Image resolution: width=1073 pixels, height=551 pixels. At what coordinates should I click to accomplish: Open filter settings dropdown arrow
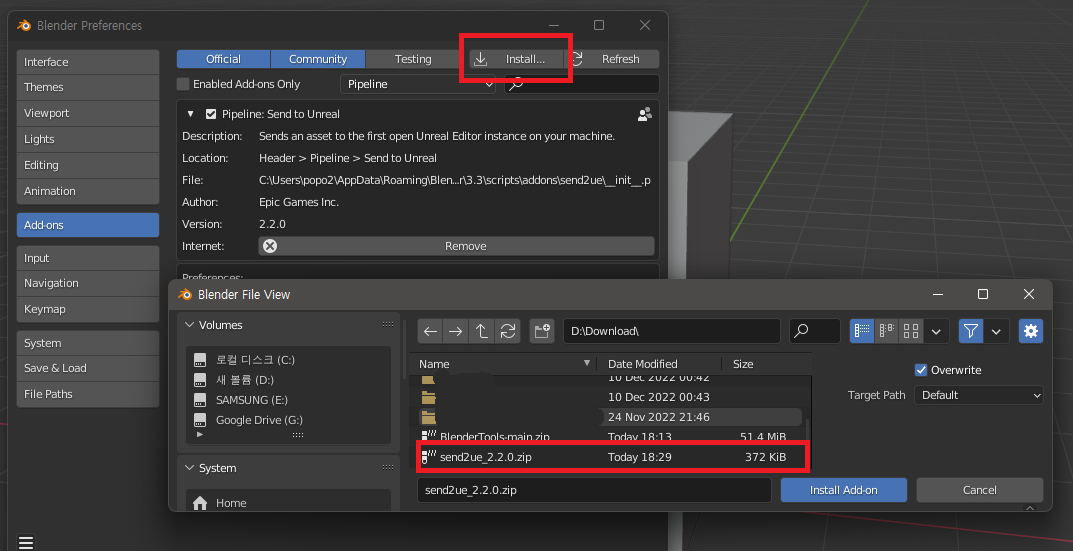coord(996,331)
